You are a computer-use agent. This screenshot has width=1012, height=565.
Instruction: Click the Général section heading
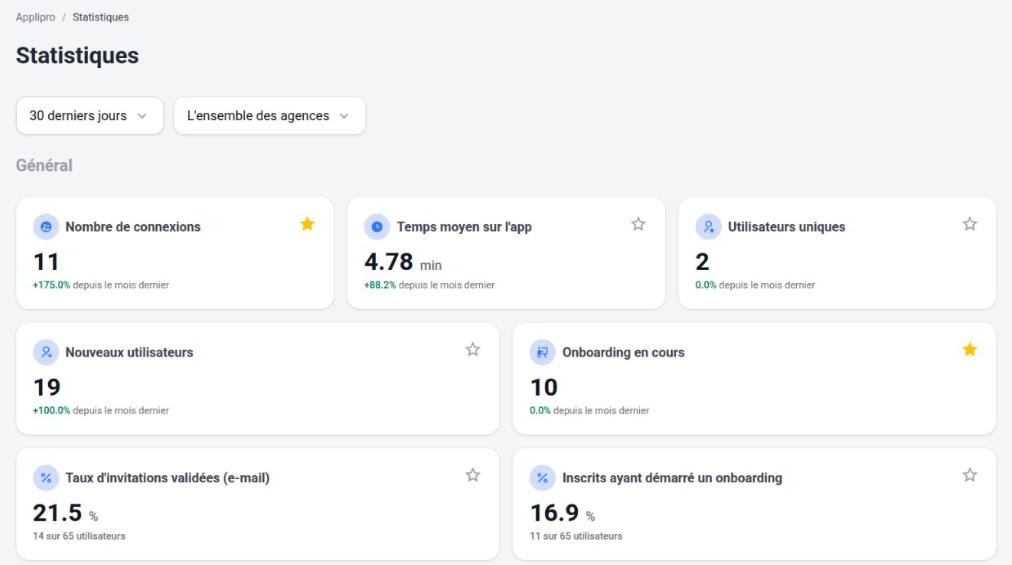click(44, 165)
